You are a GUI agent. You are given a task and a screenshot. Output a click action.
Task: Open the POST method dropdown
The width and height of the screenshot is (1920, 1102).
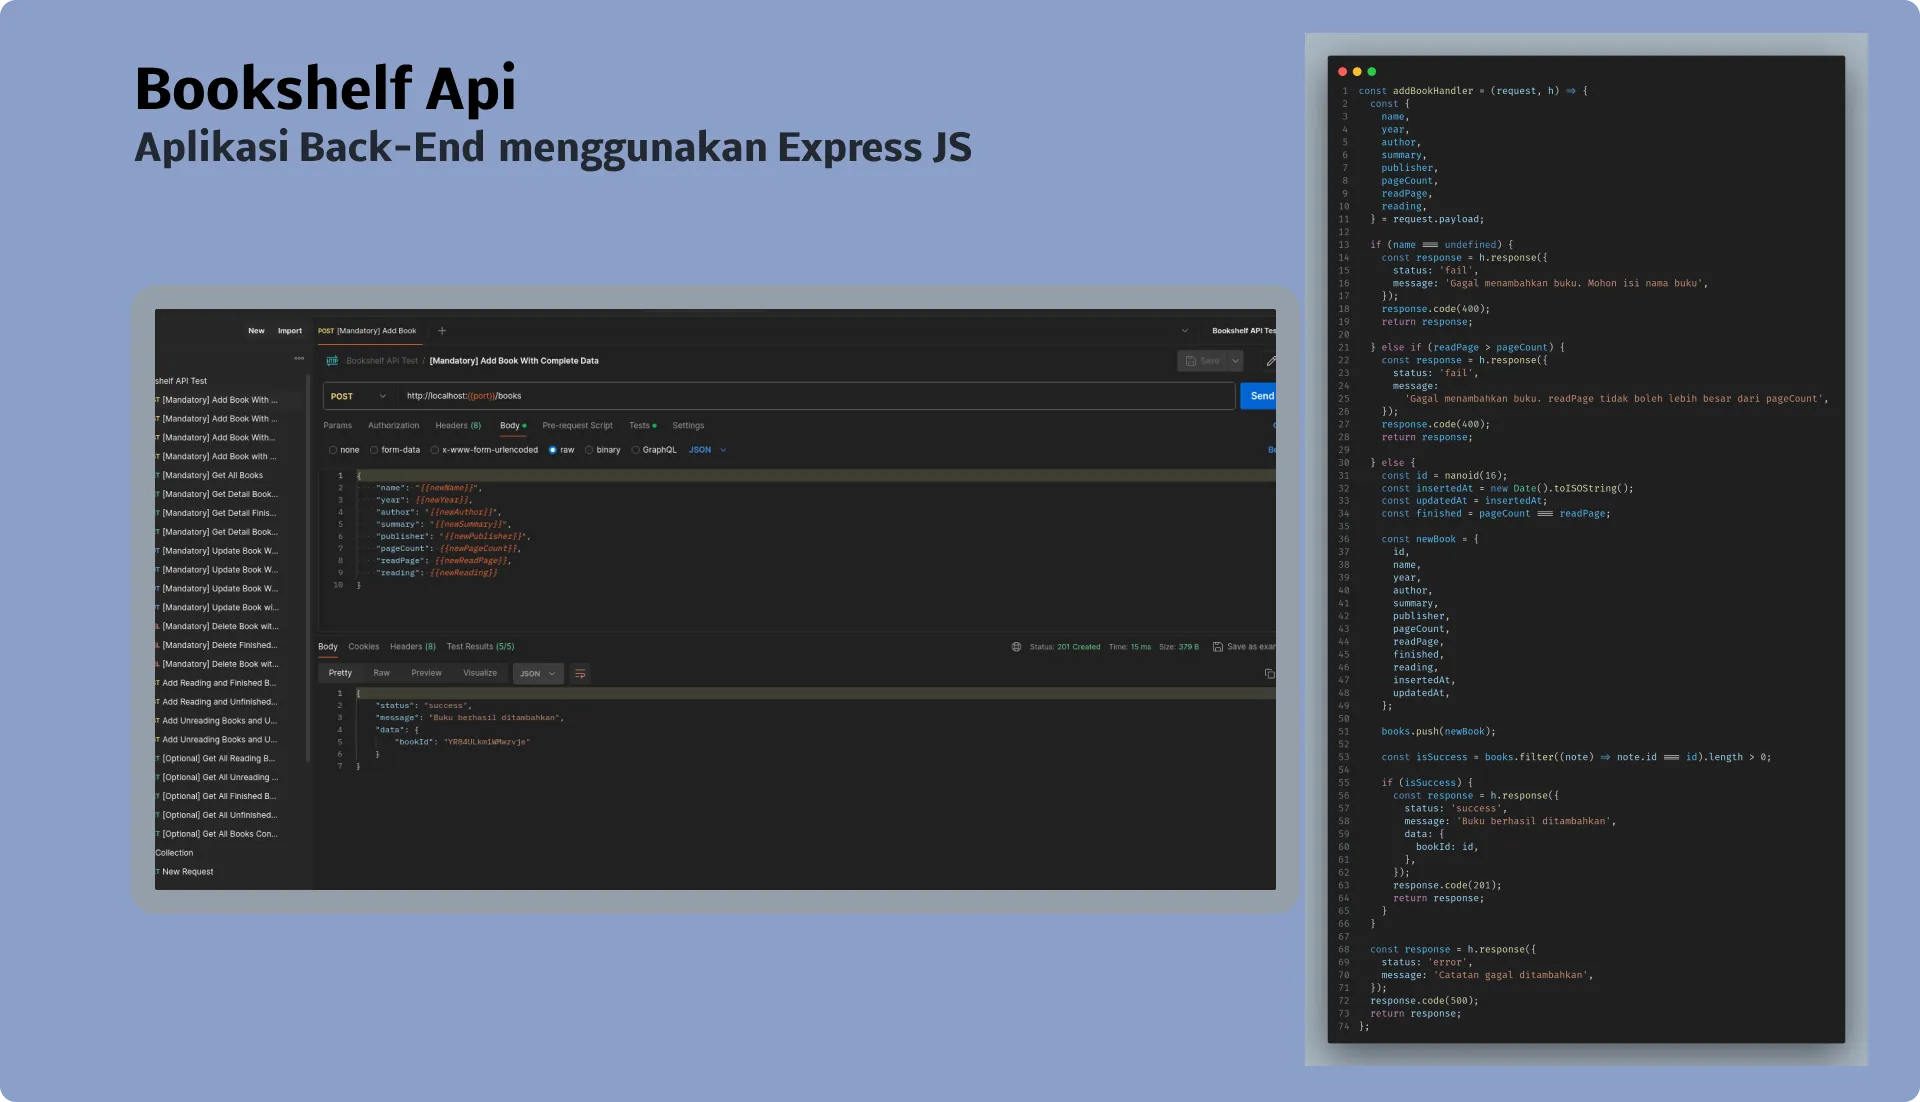tap(359, 396)
